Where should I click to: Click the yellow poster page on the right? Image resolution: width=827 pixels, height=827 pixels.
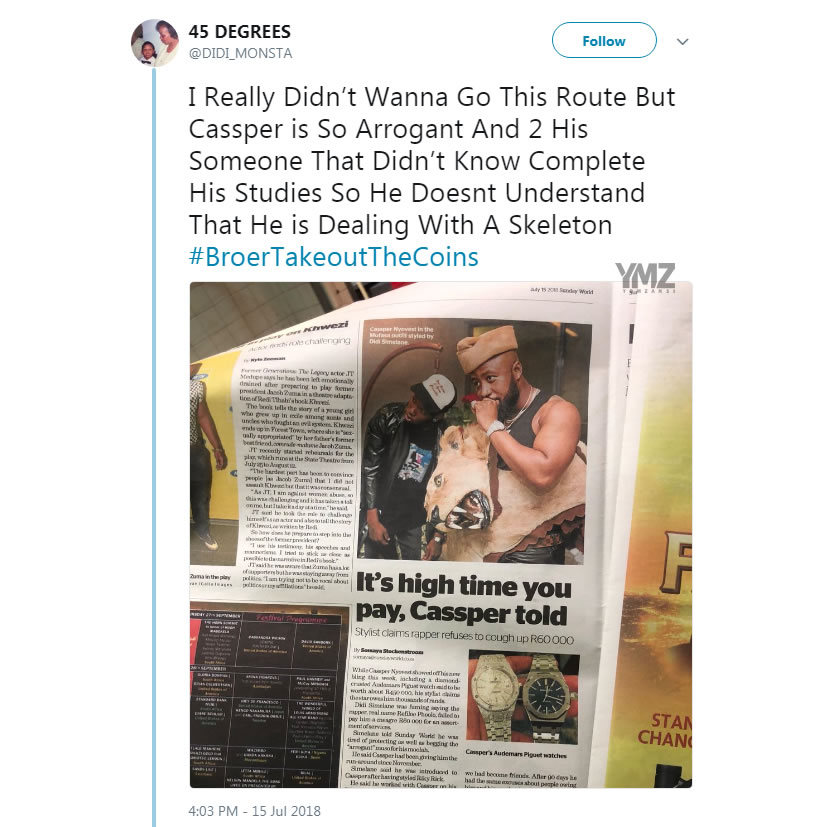click(658, 535)
